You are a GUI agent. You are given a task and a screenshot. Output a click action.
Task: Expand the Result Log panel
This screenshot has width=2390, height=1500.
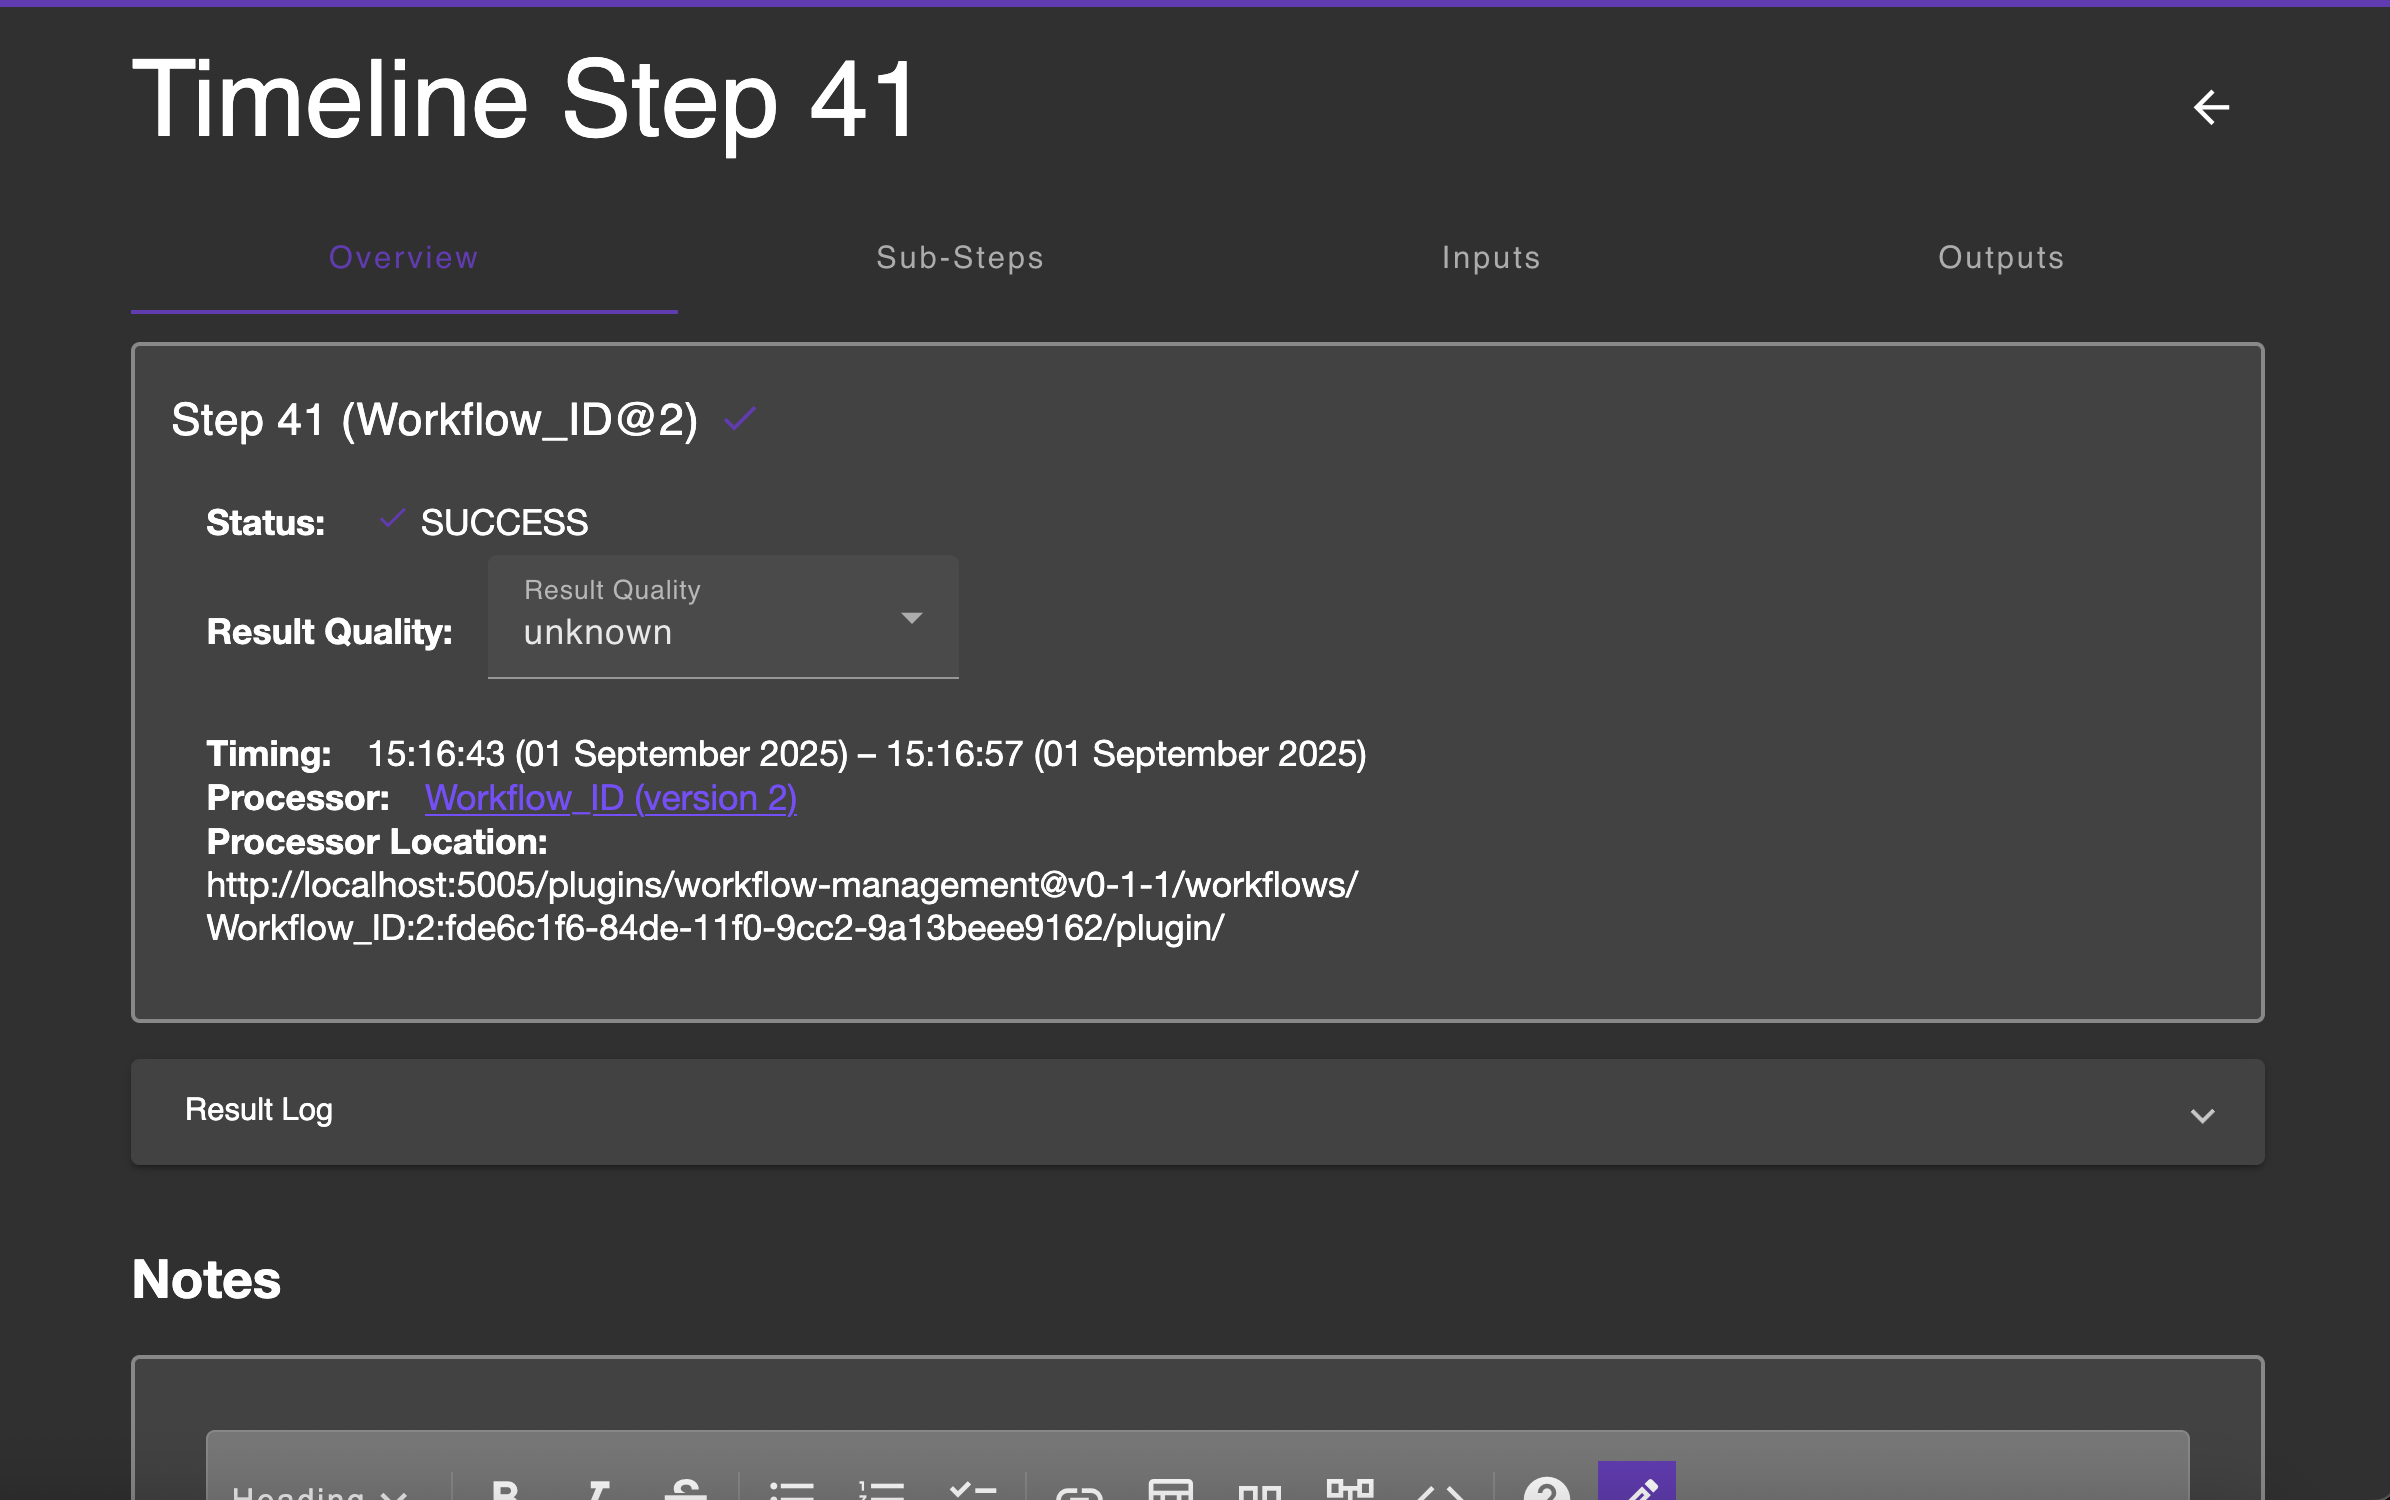[1197, 1112]
